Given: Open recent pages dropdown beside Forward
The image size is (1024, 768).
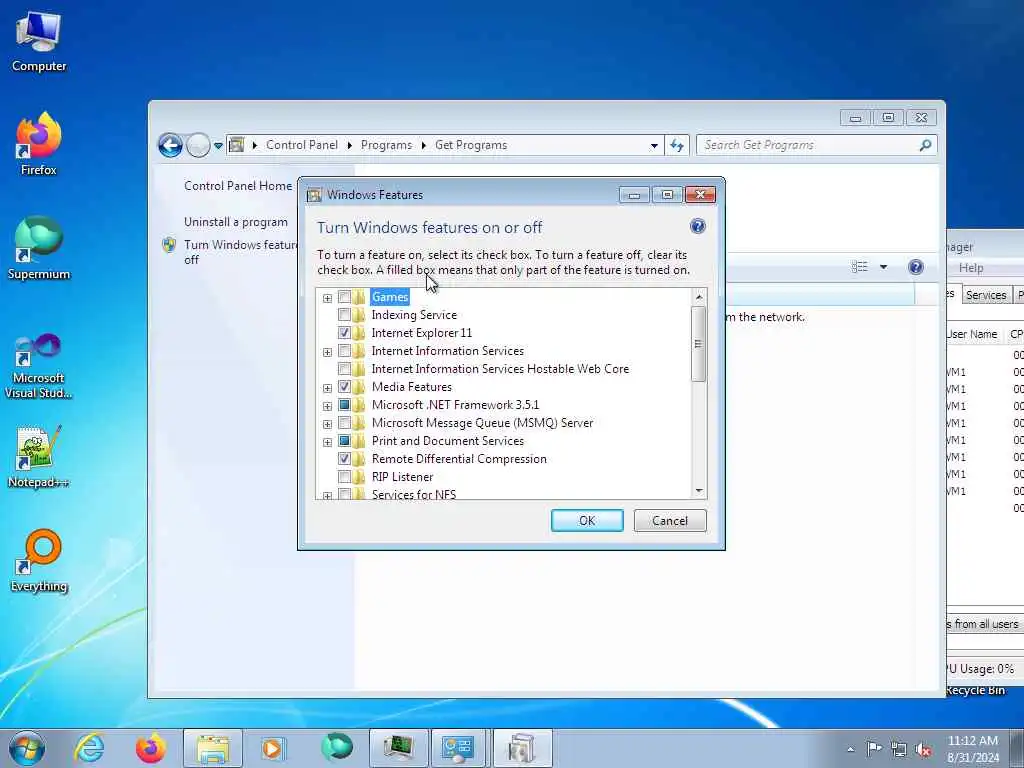Looking at the screenshot, I should (x=218, y=146).
